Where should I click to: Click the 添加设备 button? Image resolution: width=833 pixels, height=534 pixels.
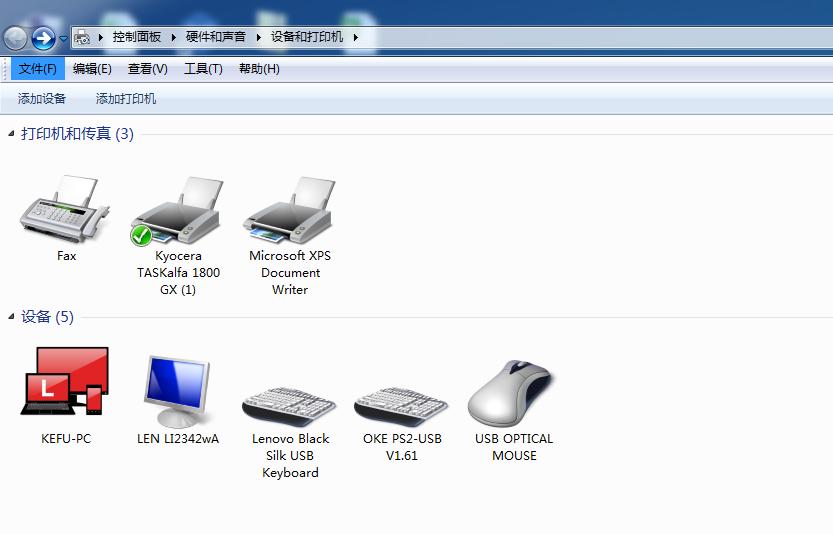(42, 99)
